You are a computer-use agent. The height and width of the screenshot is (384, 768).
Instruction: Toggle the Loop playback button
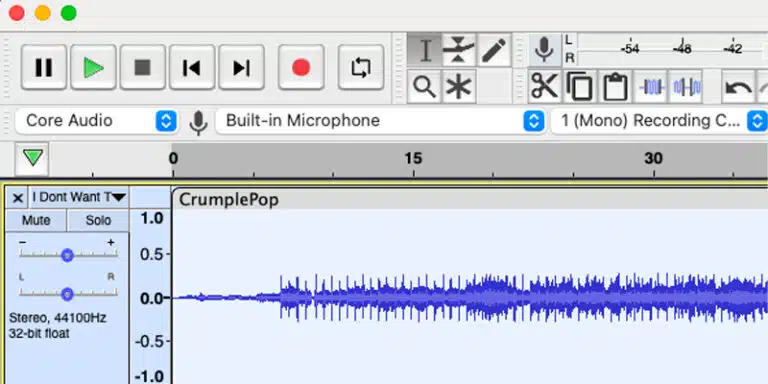361,67
